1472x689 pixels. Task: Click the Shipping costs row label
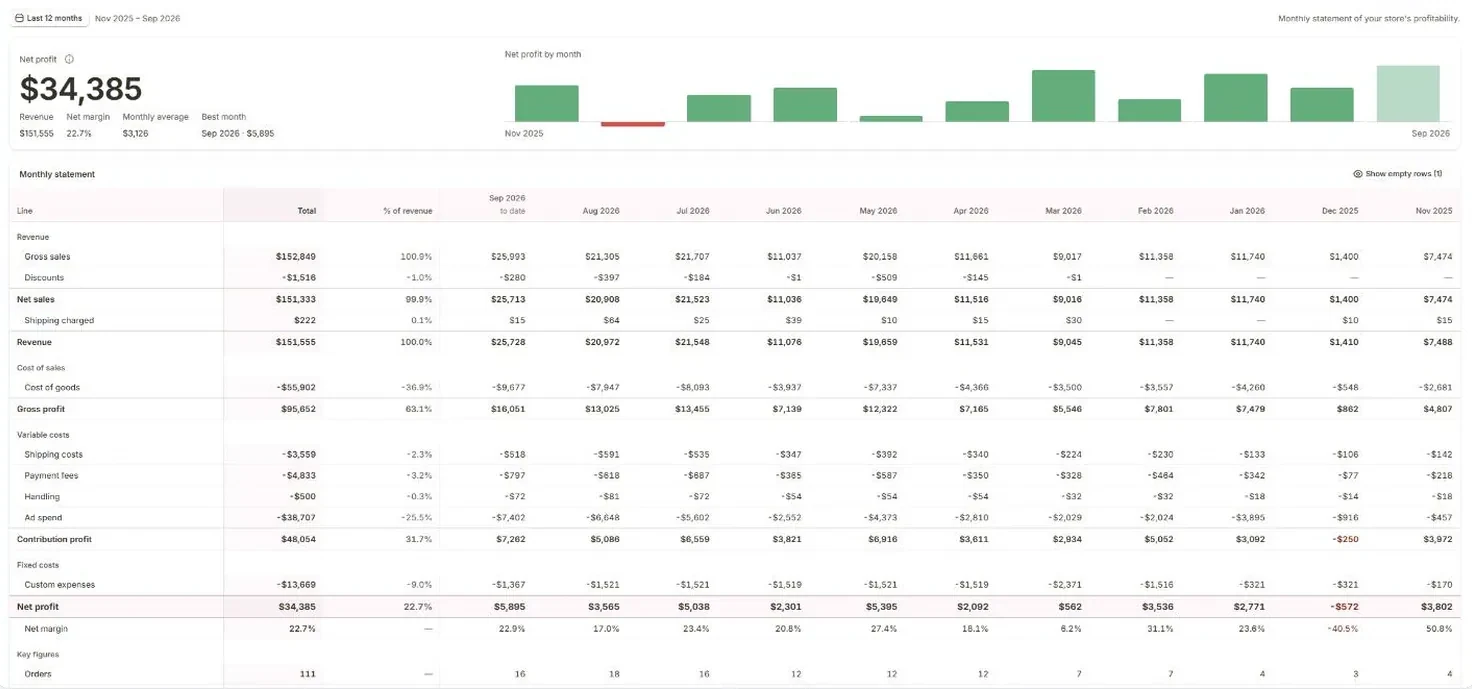point(53,455)
